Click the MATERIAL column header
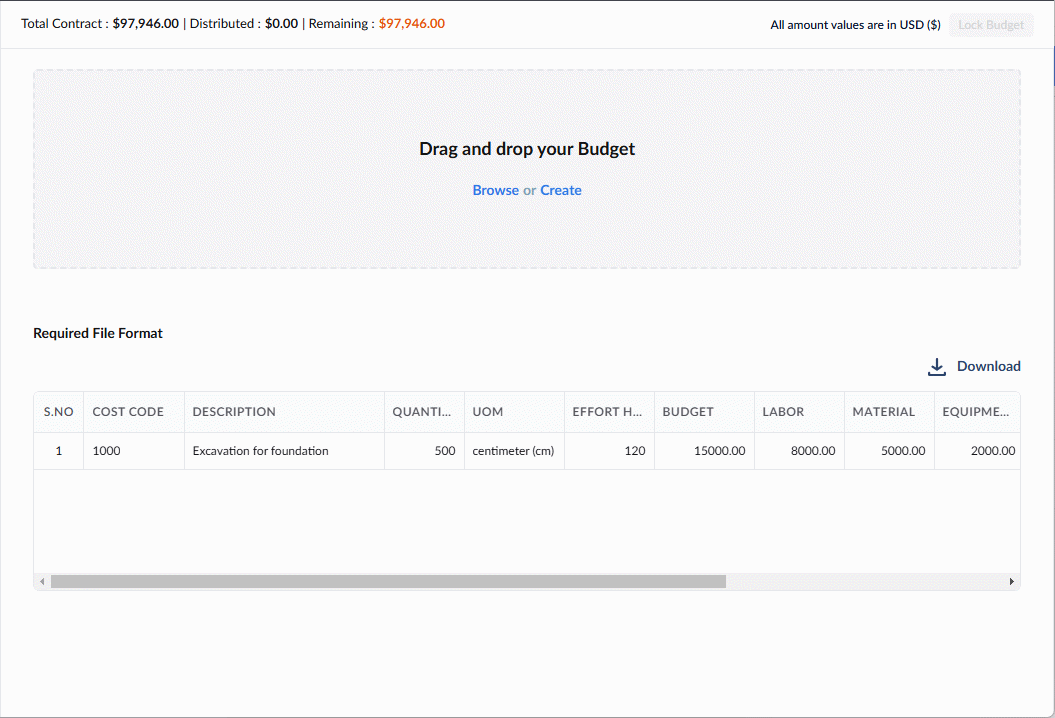1055x718 pixels. pyautogui.click(x=889, y=412)
